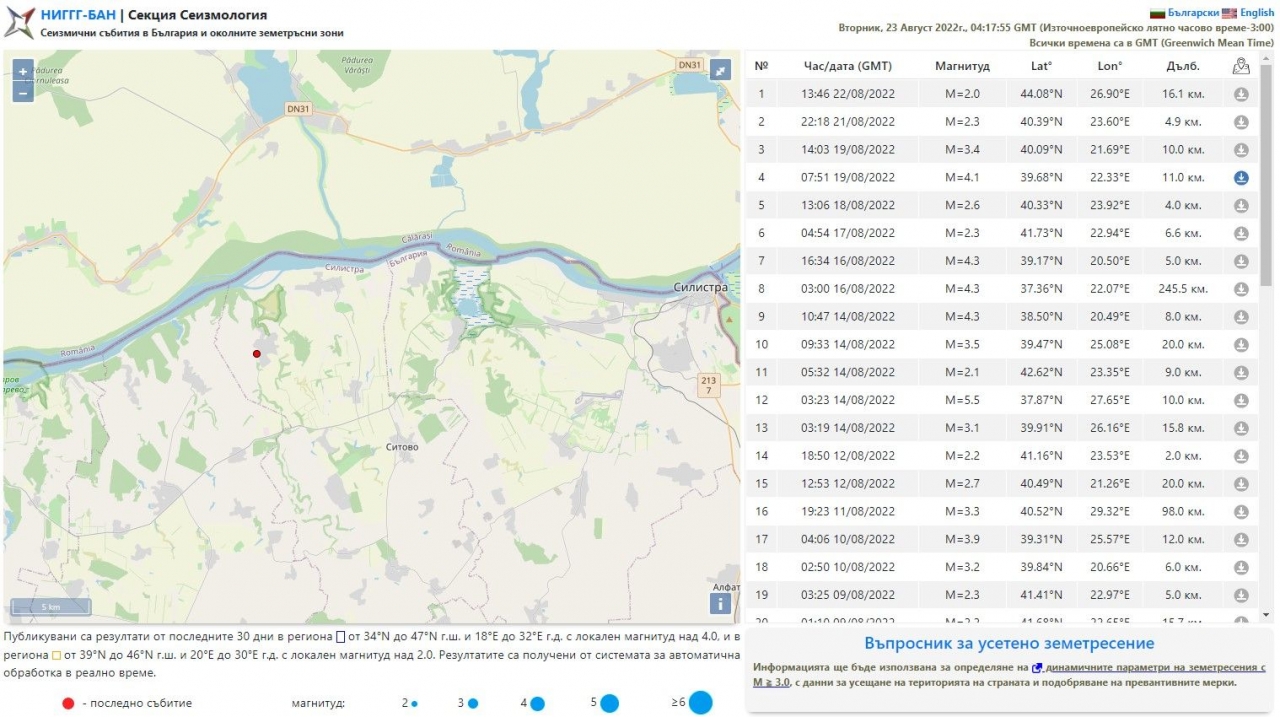Image resolution: width=1280 pixels, height=717 pixels.
Task: Click the Магнитуд column header
Action: [962, 66]
